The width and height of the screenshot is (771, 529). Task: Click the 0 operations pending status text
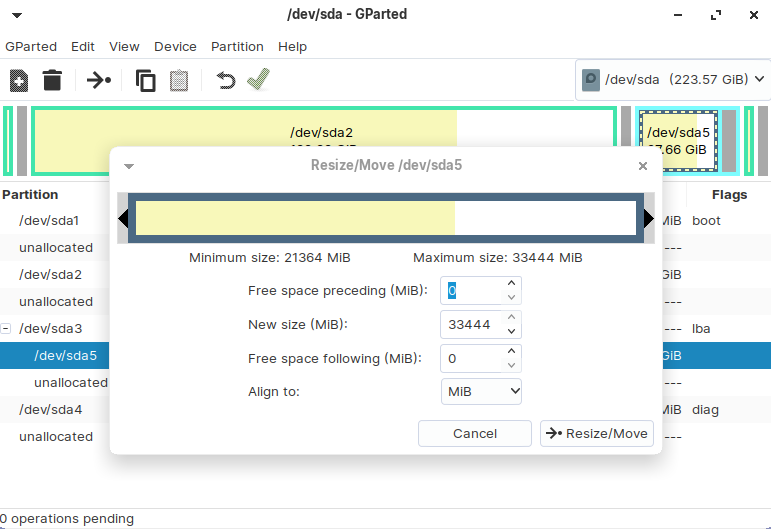coord(67,519)
